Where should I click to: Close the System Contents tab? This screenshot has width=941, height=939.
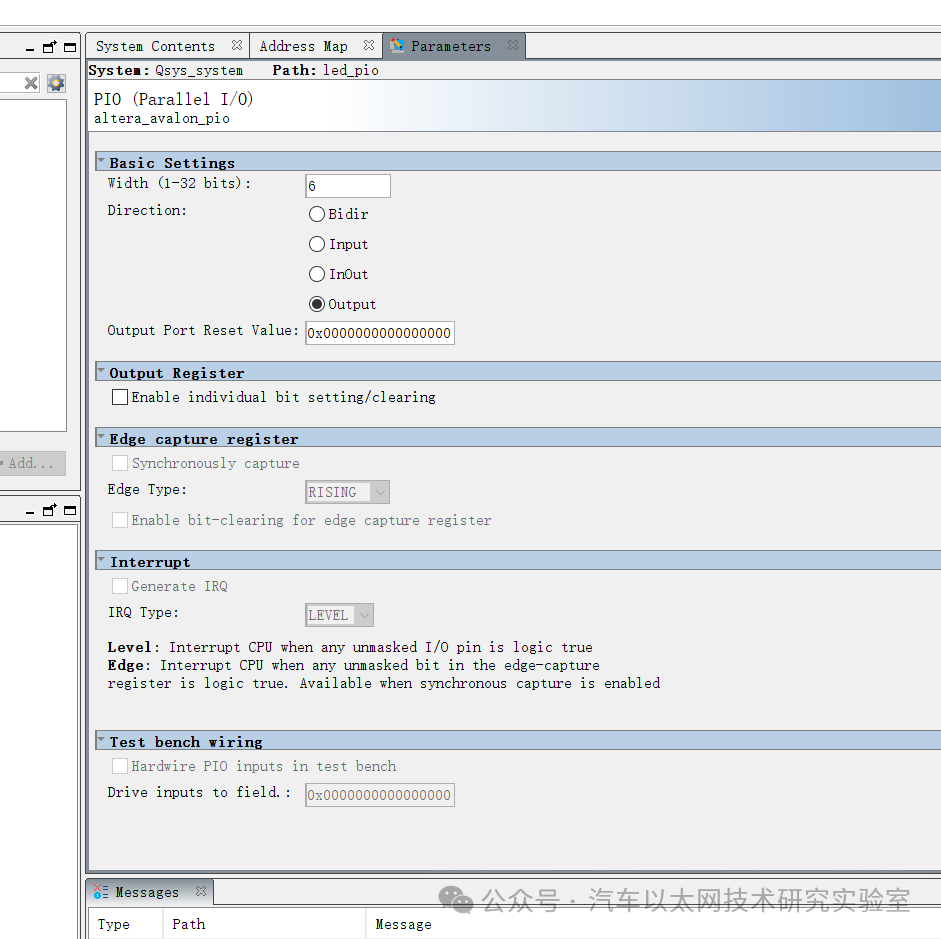[x=237, y=46]
